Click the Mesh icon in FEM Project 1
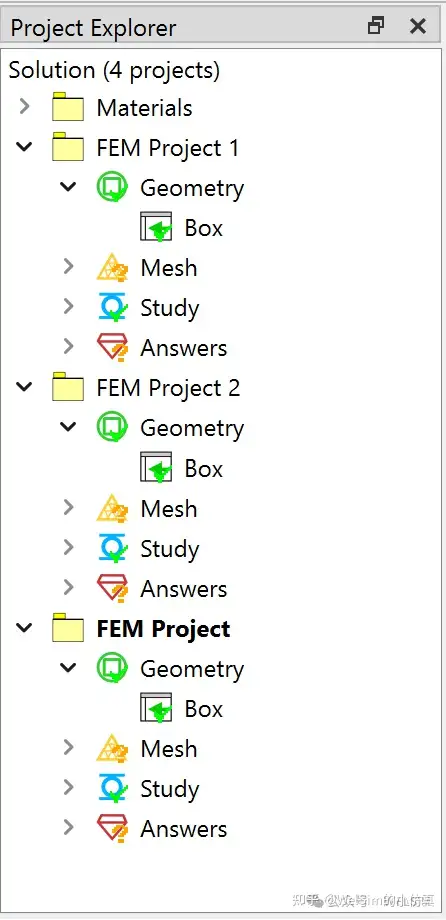 112,268
